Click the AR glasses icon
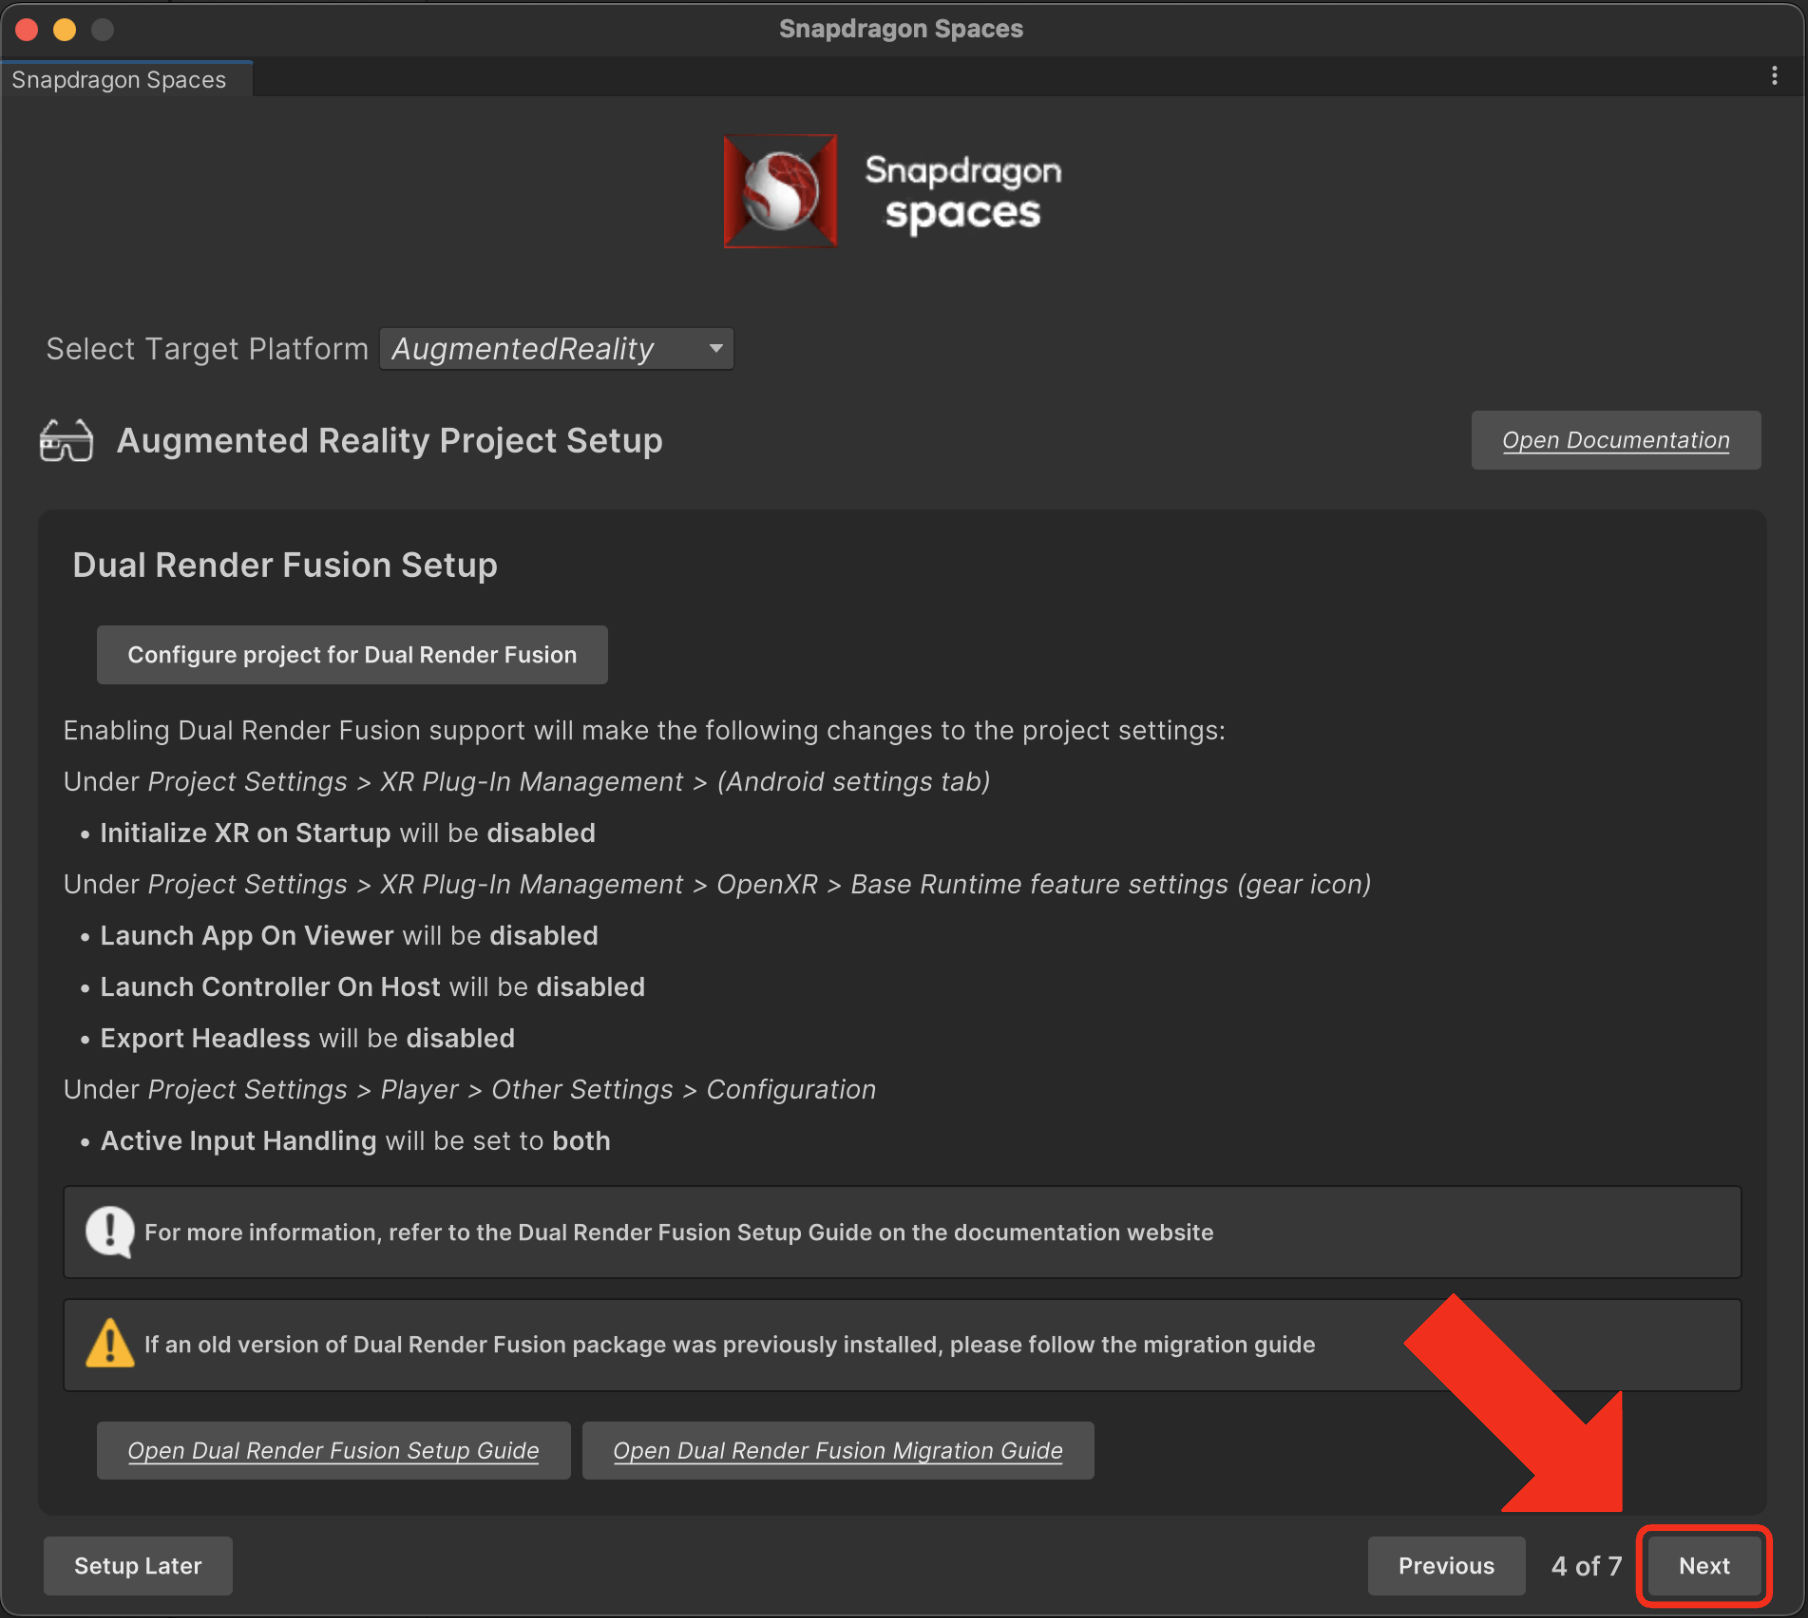The image size is (1808, 1618). [x=66, y=440]
